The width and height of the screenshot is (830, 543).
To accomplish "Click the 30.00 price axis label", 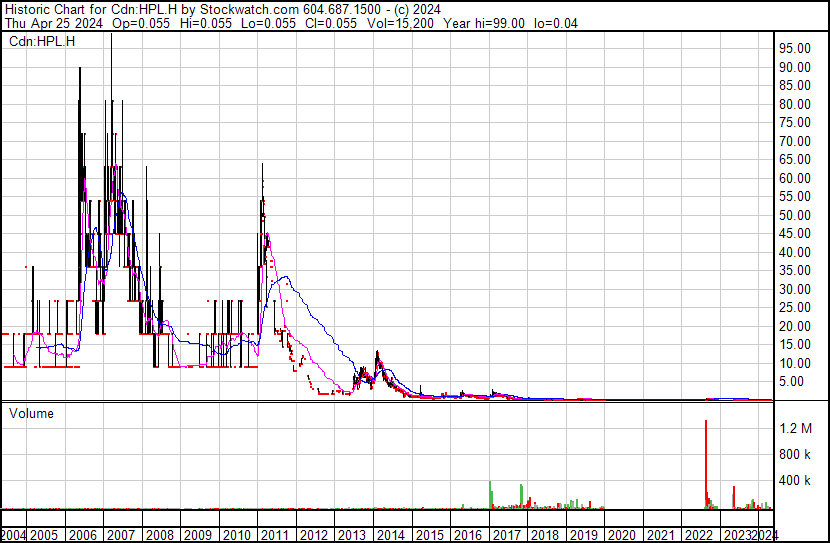I will [x=795, y=289].
